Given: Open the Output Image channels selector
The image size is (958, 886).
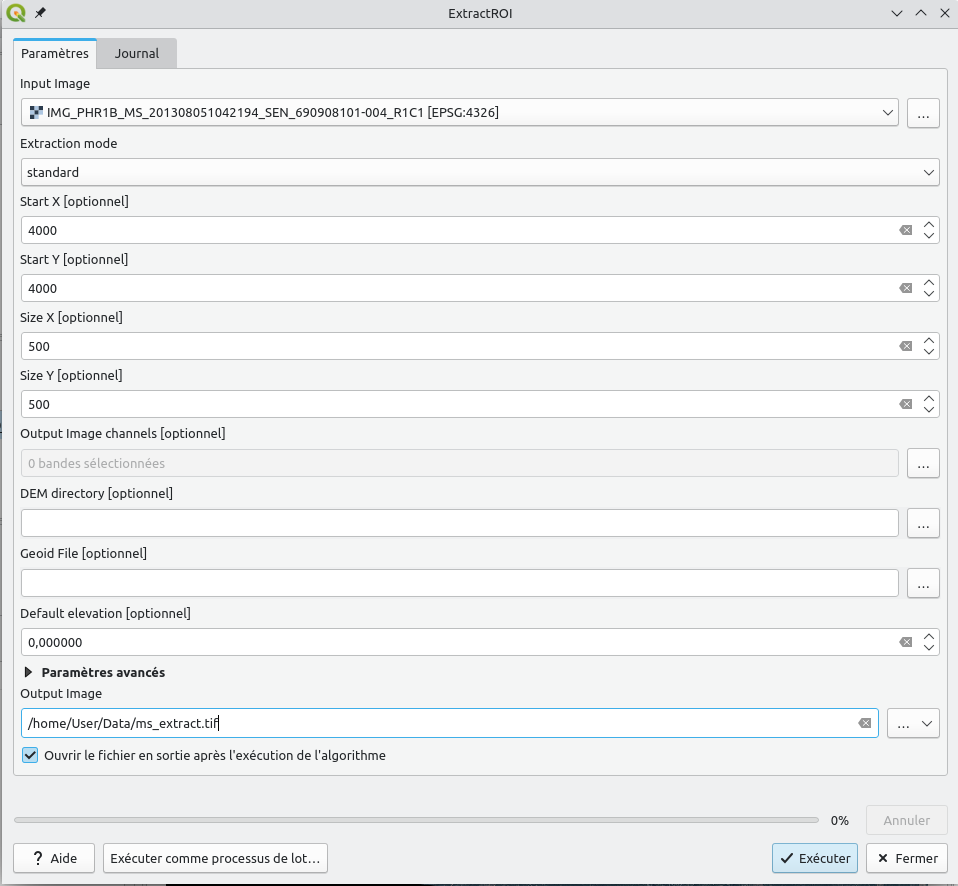Looking at the screenshot, I should (x=922, y=463).
